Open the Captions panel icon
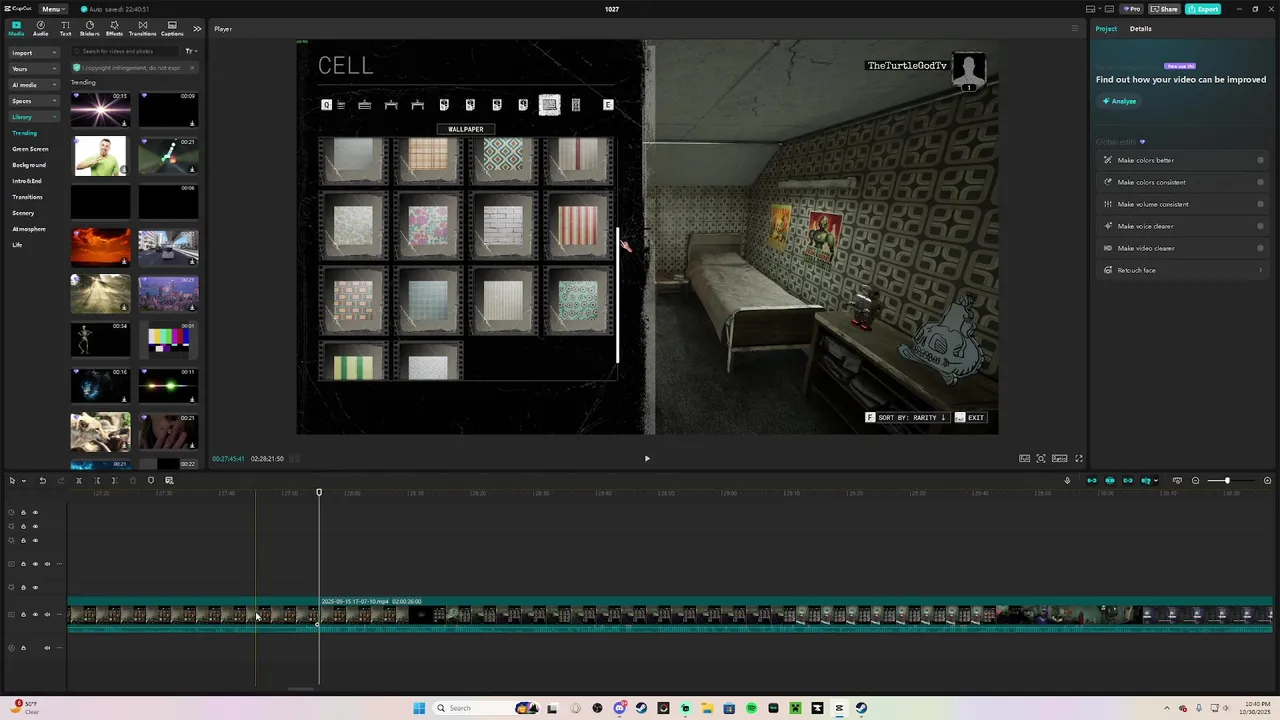 coord(172,28)
